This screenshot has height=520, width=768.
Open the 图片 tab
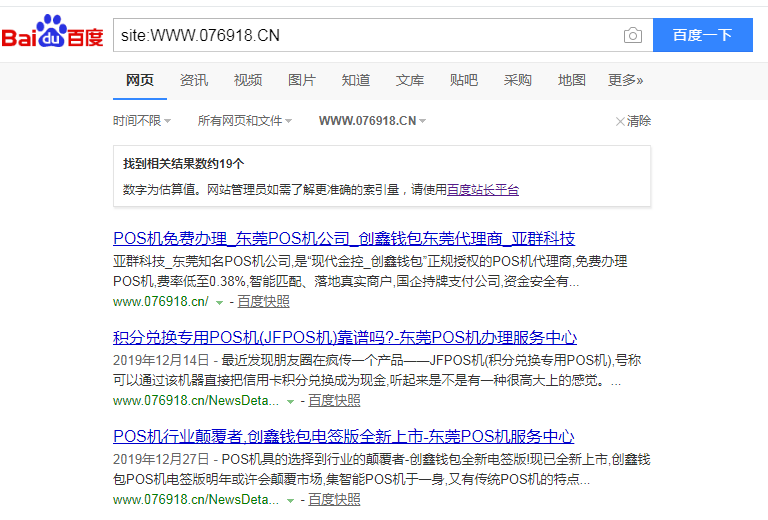[302, 80]
